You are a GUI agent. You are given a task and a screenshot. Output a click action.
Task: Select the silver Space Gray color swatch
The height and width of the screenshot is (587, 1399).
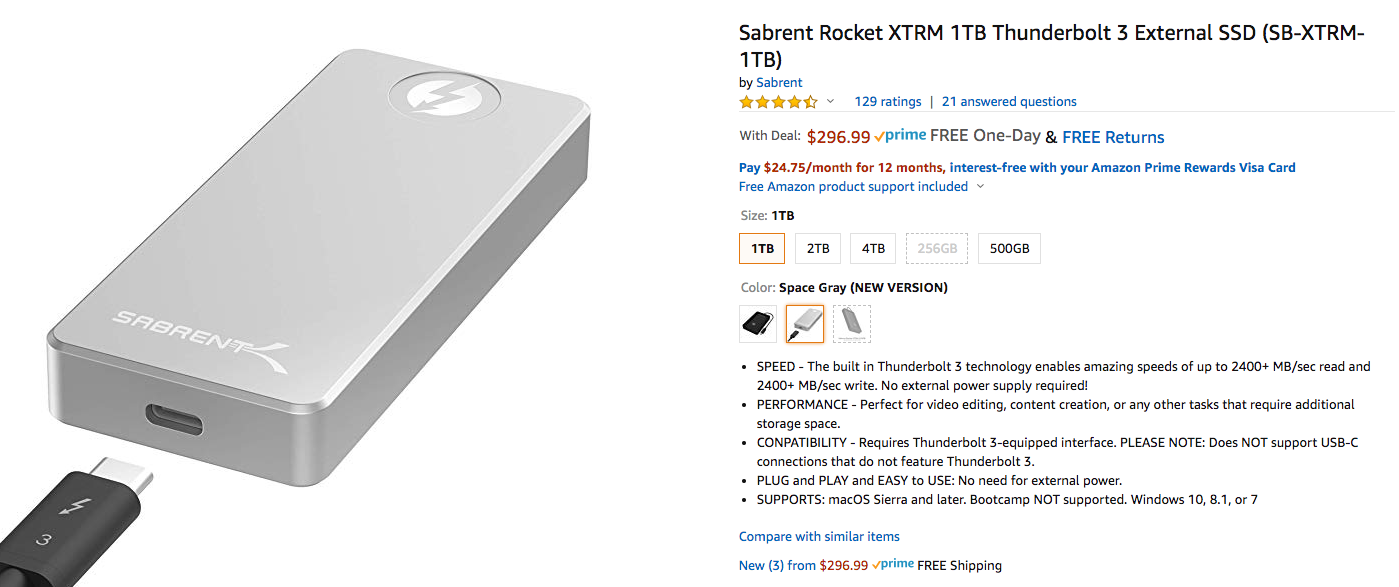tap(805, 324)
